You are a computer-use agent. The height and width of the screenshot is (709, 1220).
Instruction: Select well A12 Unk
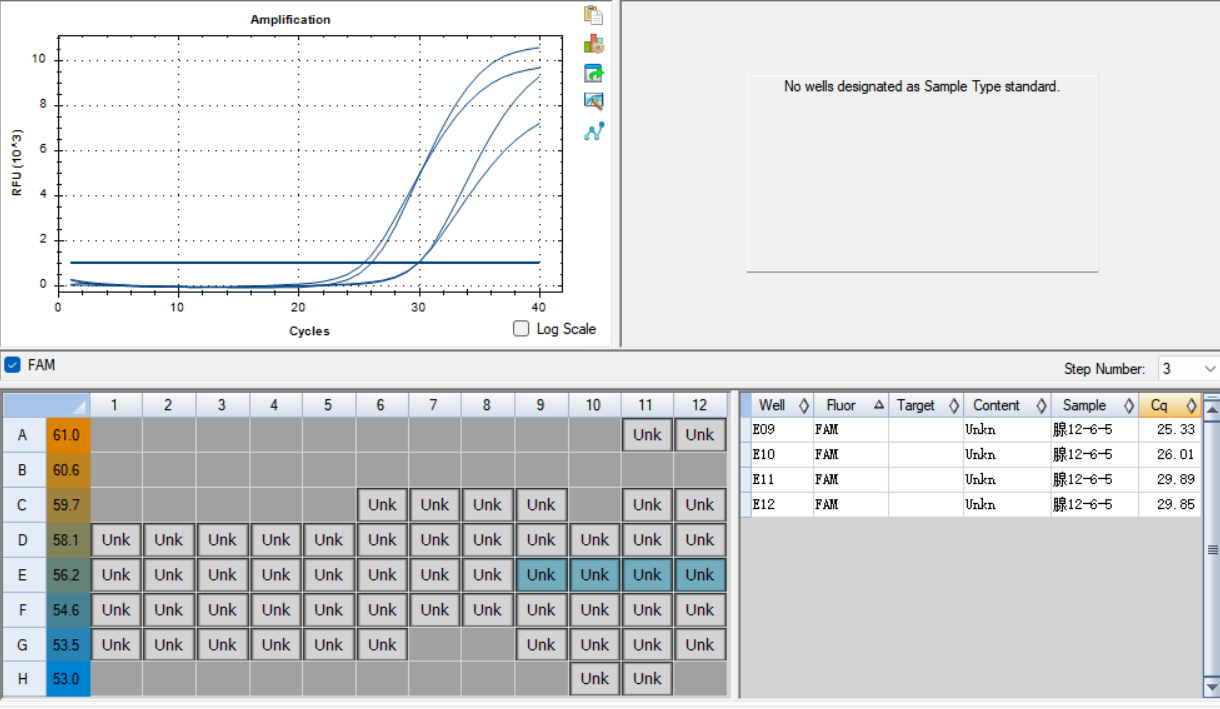[700, 435]
